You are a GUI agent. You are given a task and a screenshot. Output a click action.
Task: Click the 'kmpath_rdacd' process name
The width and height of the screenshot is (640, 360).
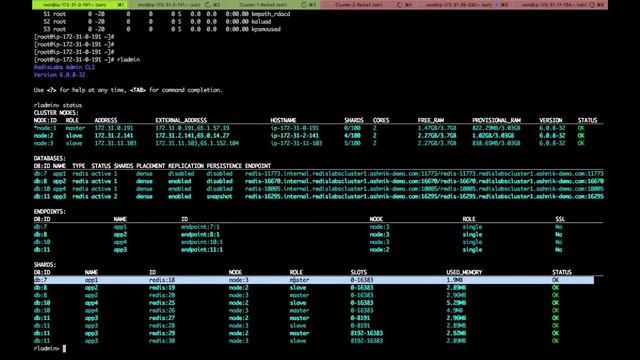tap(271, 14)
